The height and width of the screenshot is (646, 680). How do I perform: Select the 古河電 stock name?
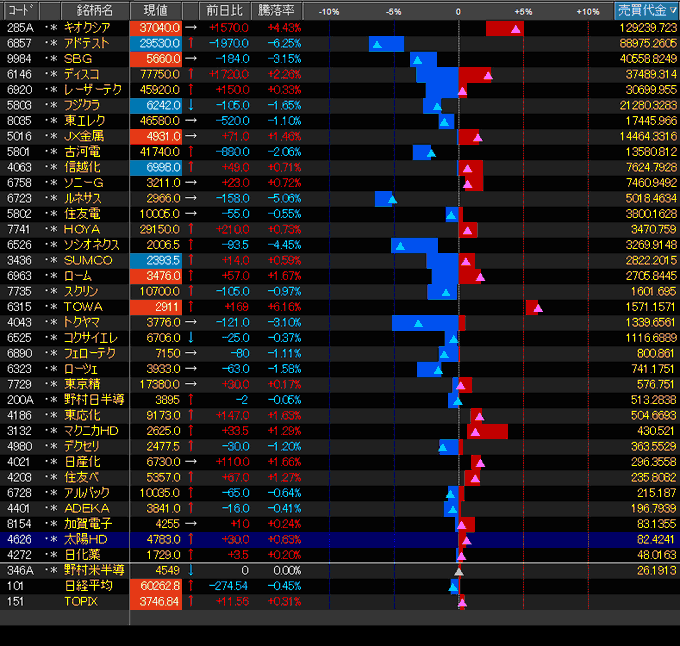click(x=82, y=152)
